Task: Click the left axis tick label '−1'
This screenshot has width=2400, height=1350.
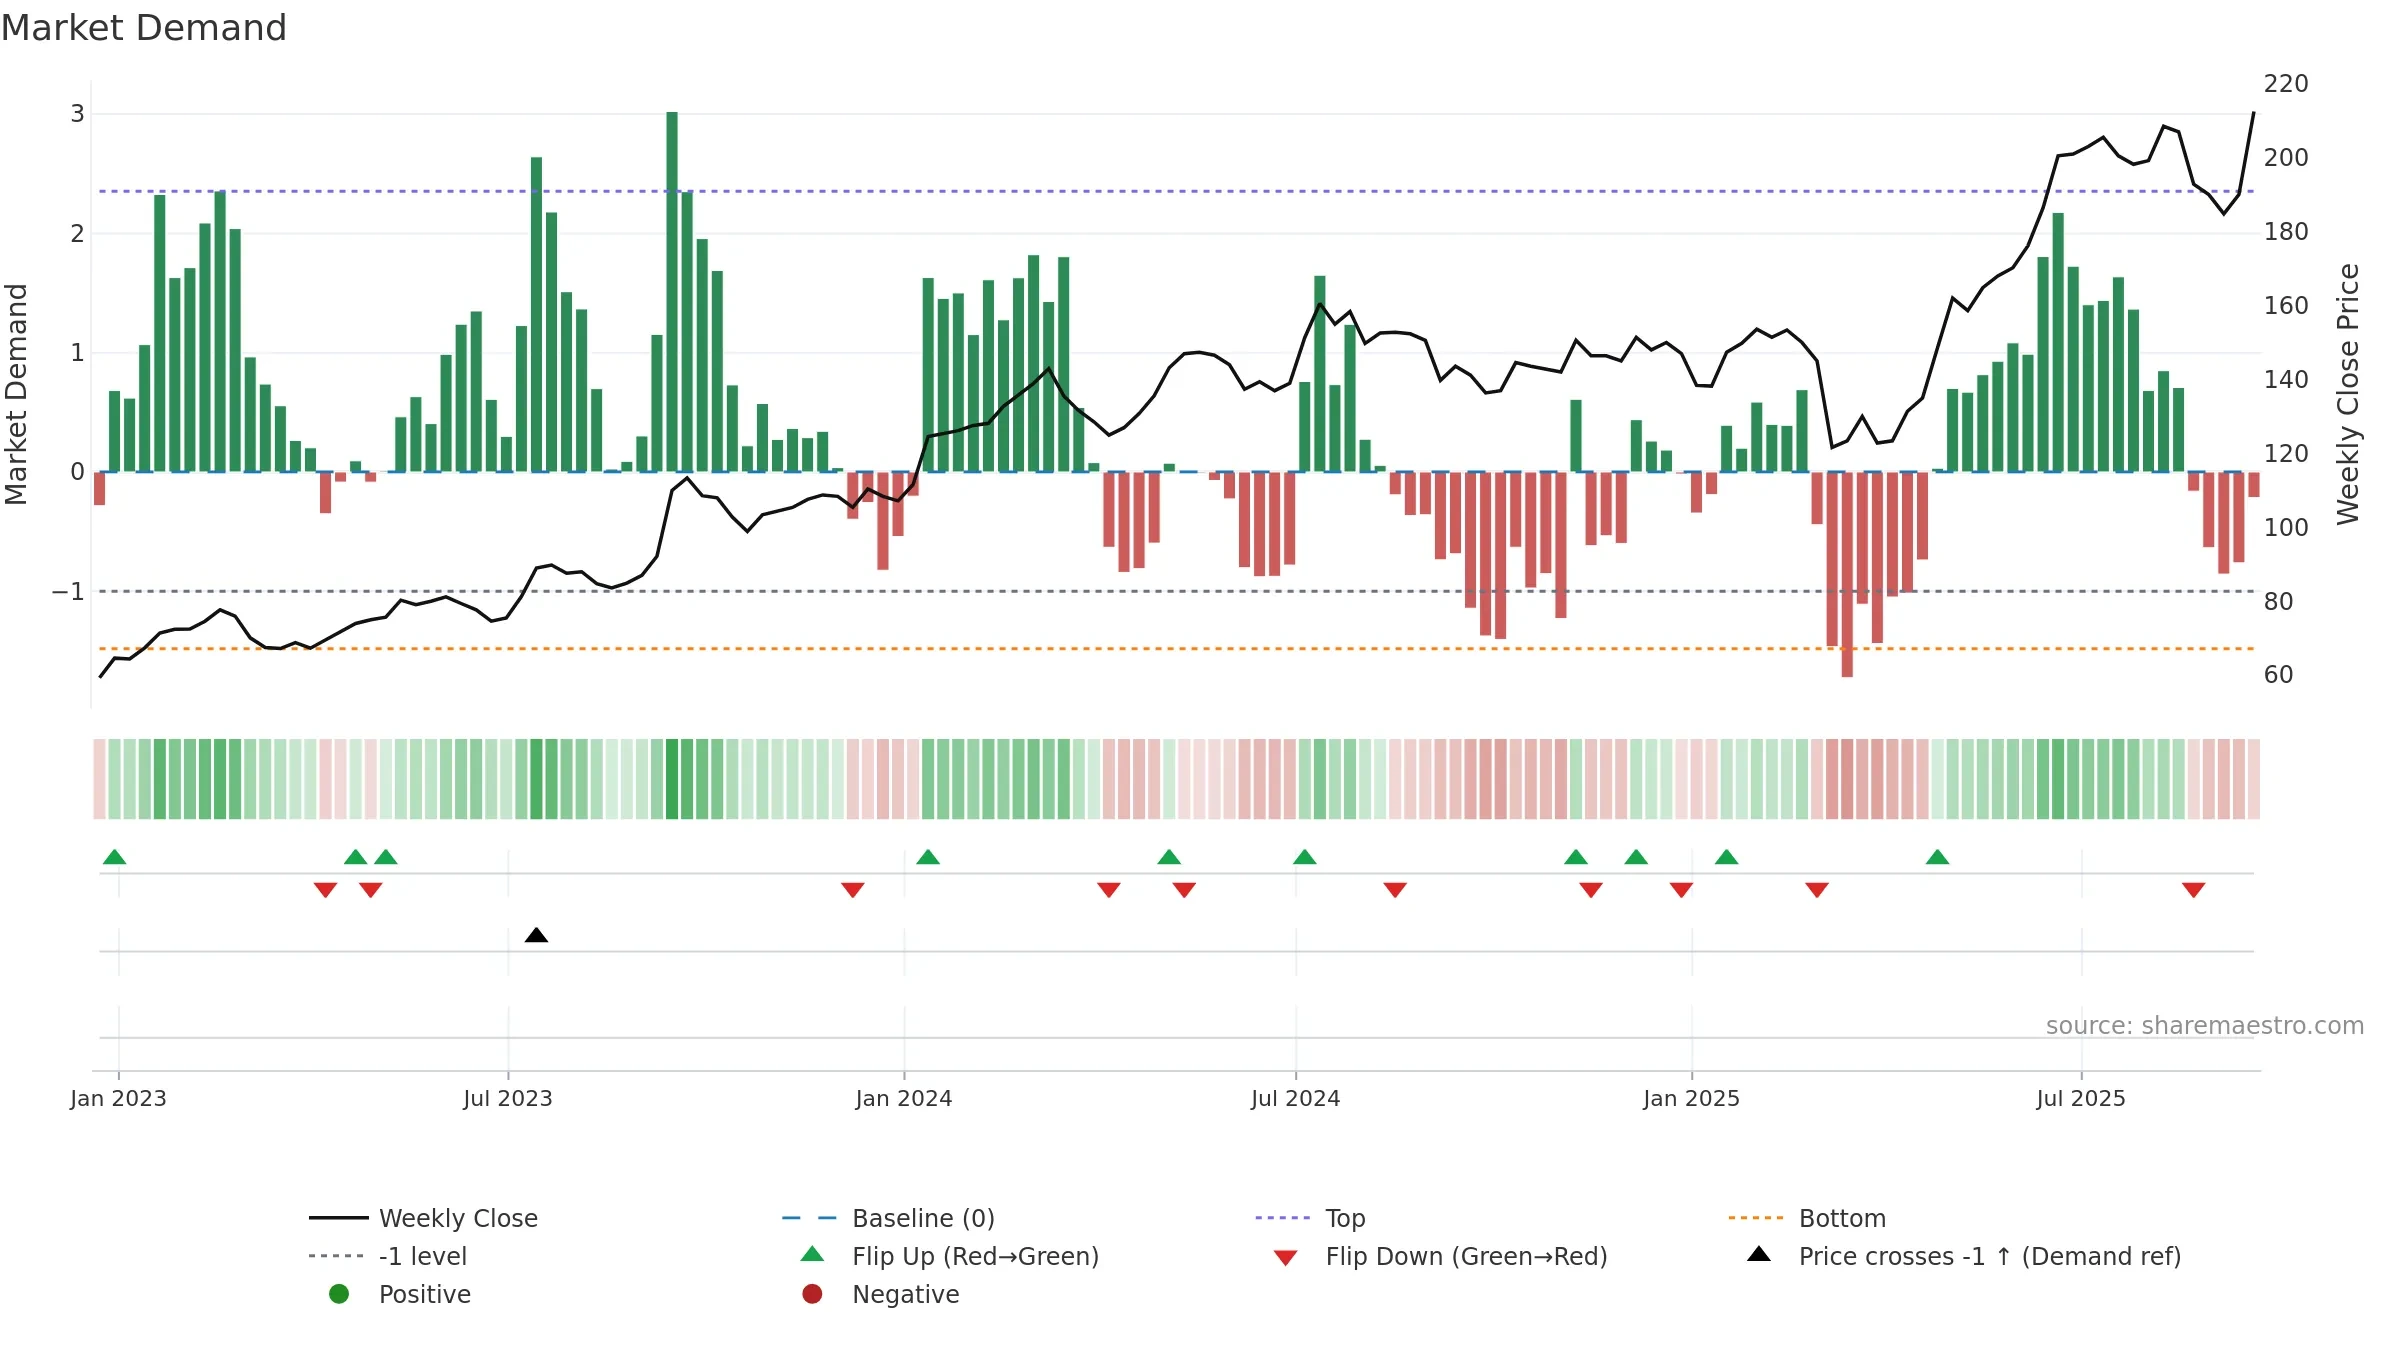Action: coord(68,592)
